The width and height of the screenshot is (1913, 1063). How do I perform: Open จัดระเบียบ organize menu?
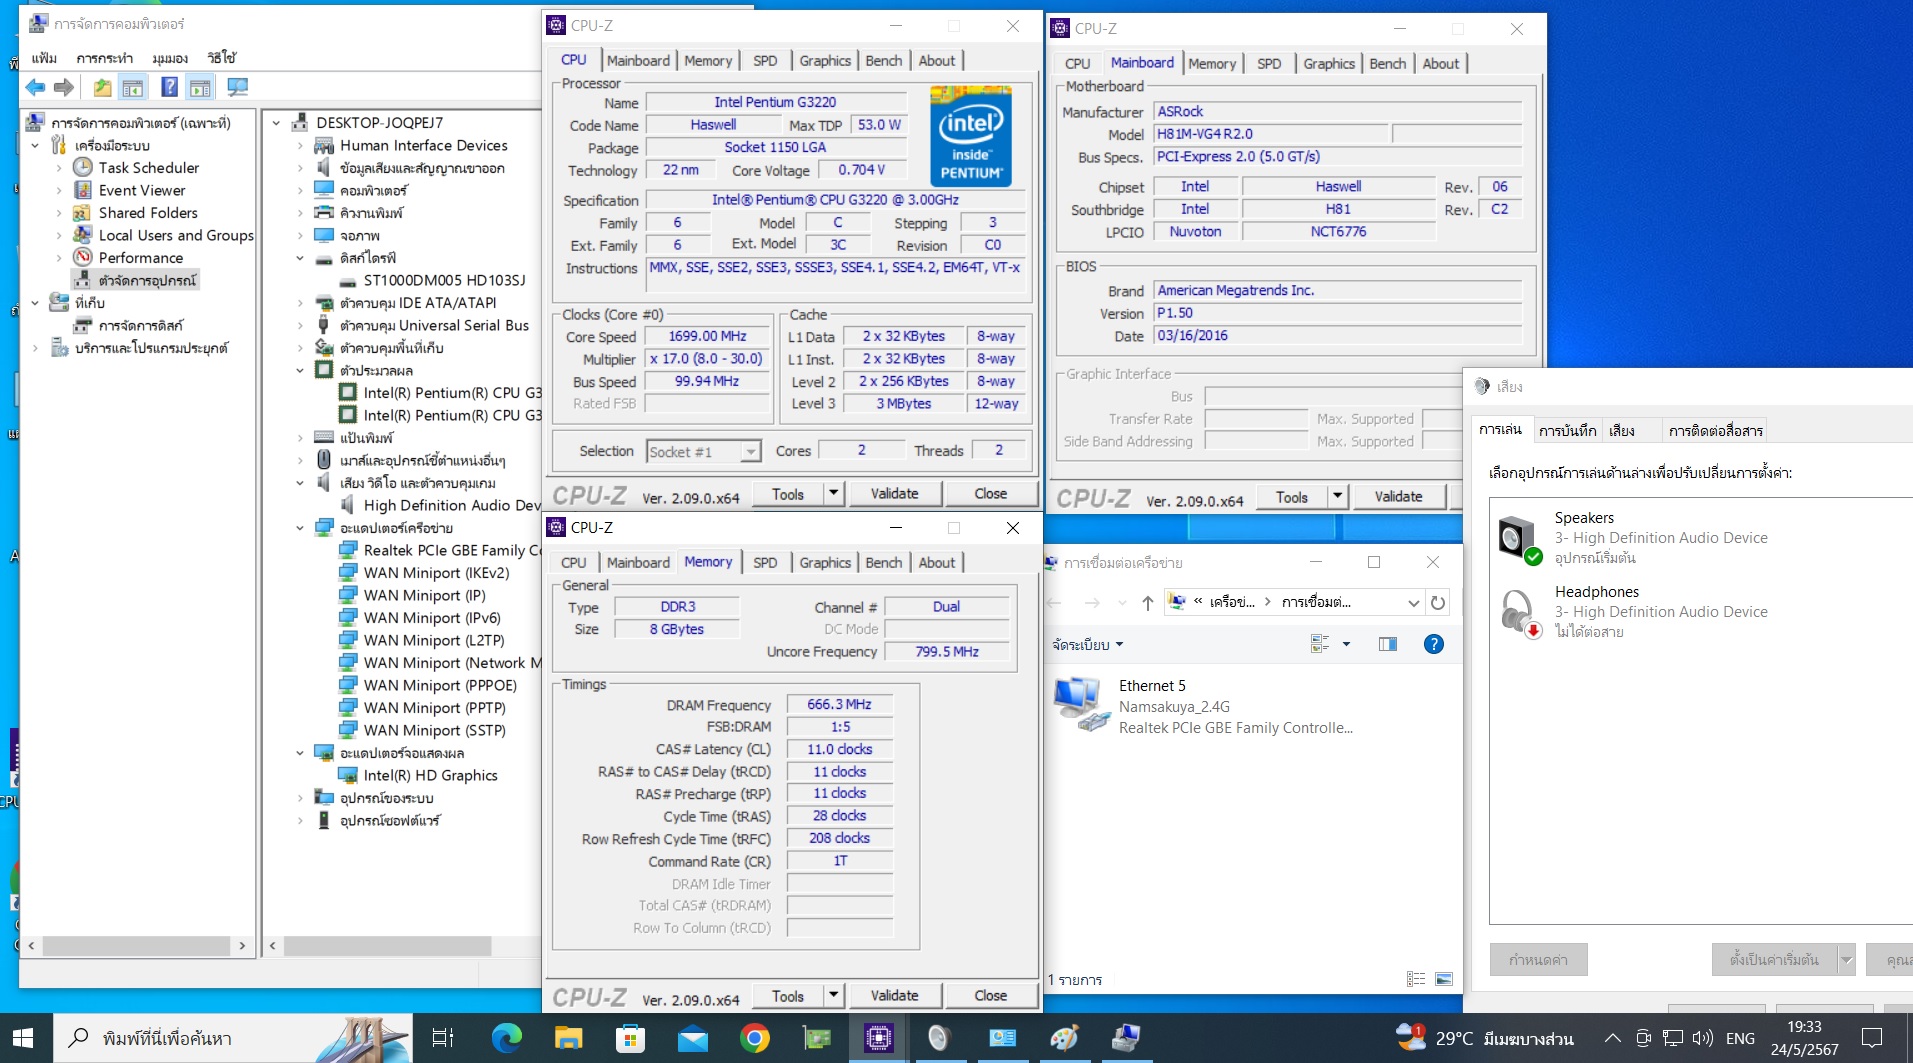tap(1088, 645)
